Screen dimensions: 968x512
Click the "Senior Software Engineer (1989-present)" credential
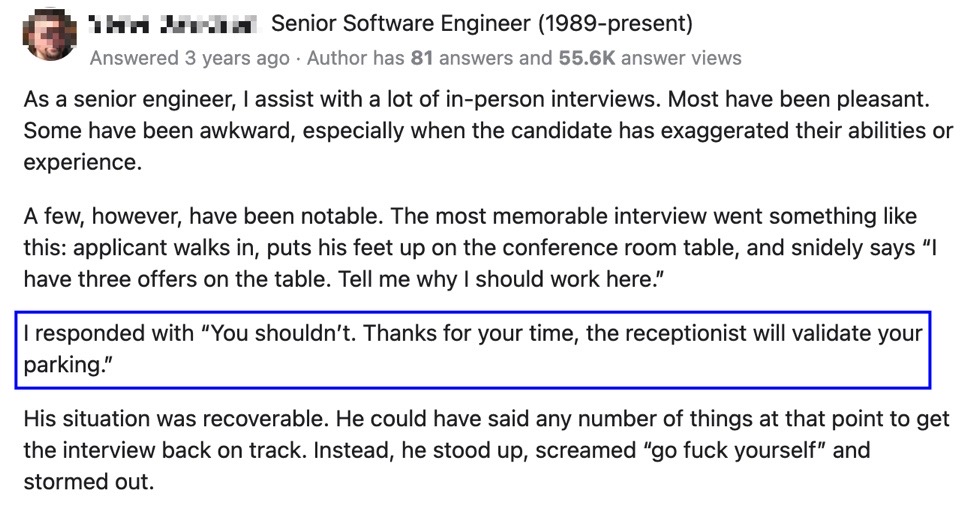tap(481, 23)
